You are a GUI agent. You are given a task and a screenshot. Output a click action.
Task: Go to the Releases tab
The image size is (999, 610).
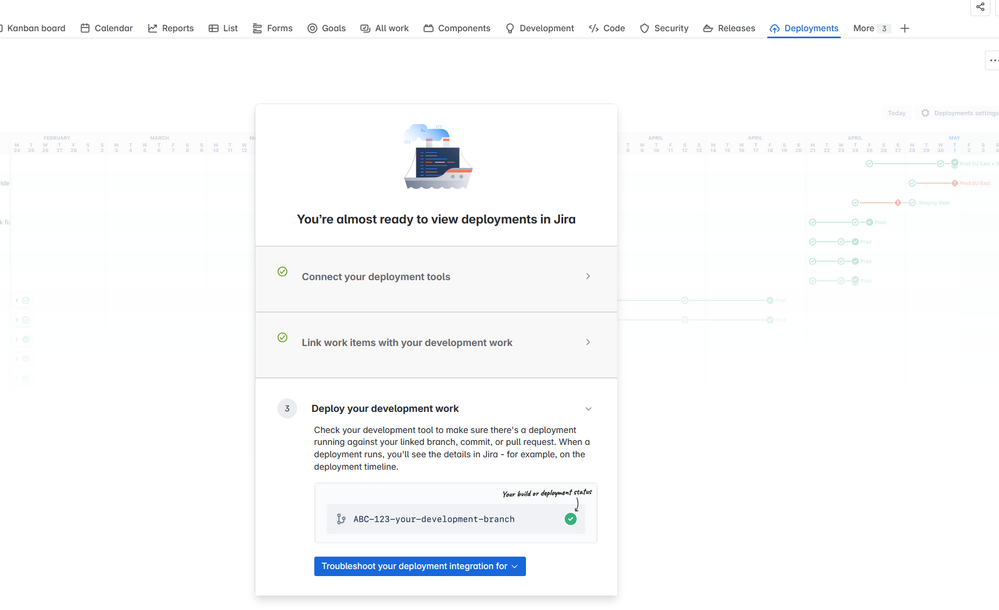(x=729, y=28)
